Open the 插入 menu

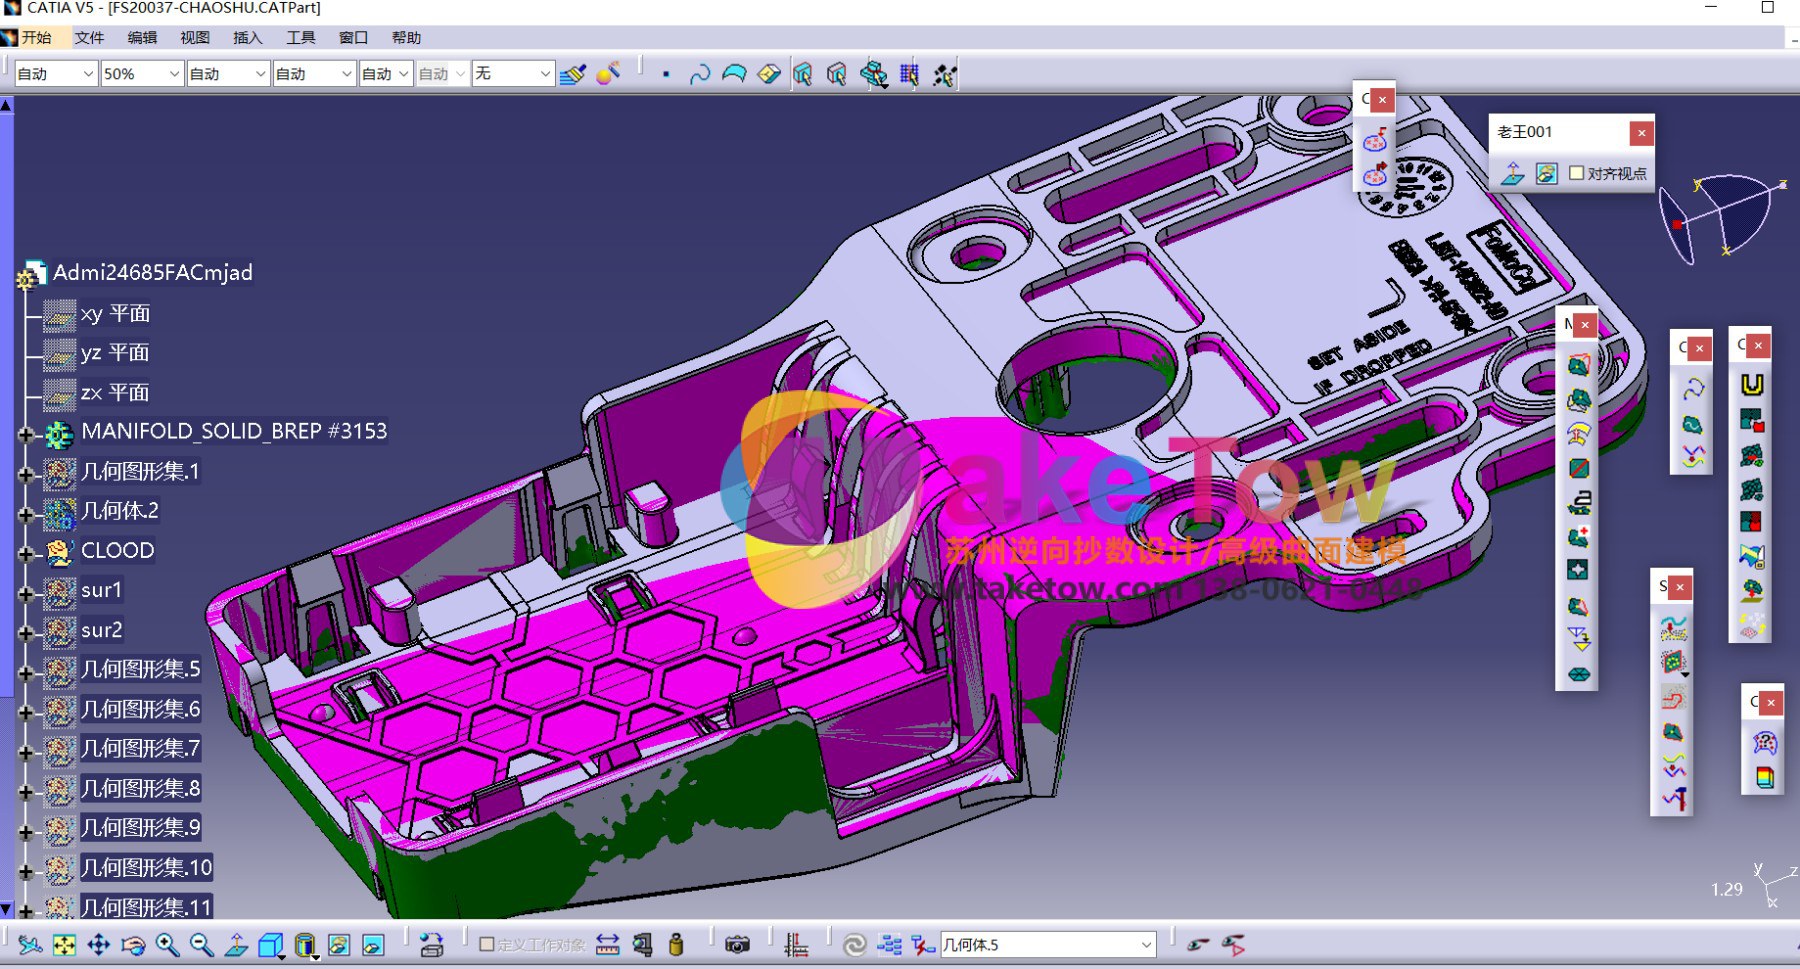click(247, 38)
